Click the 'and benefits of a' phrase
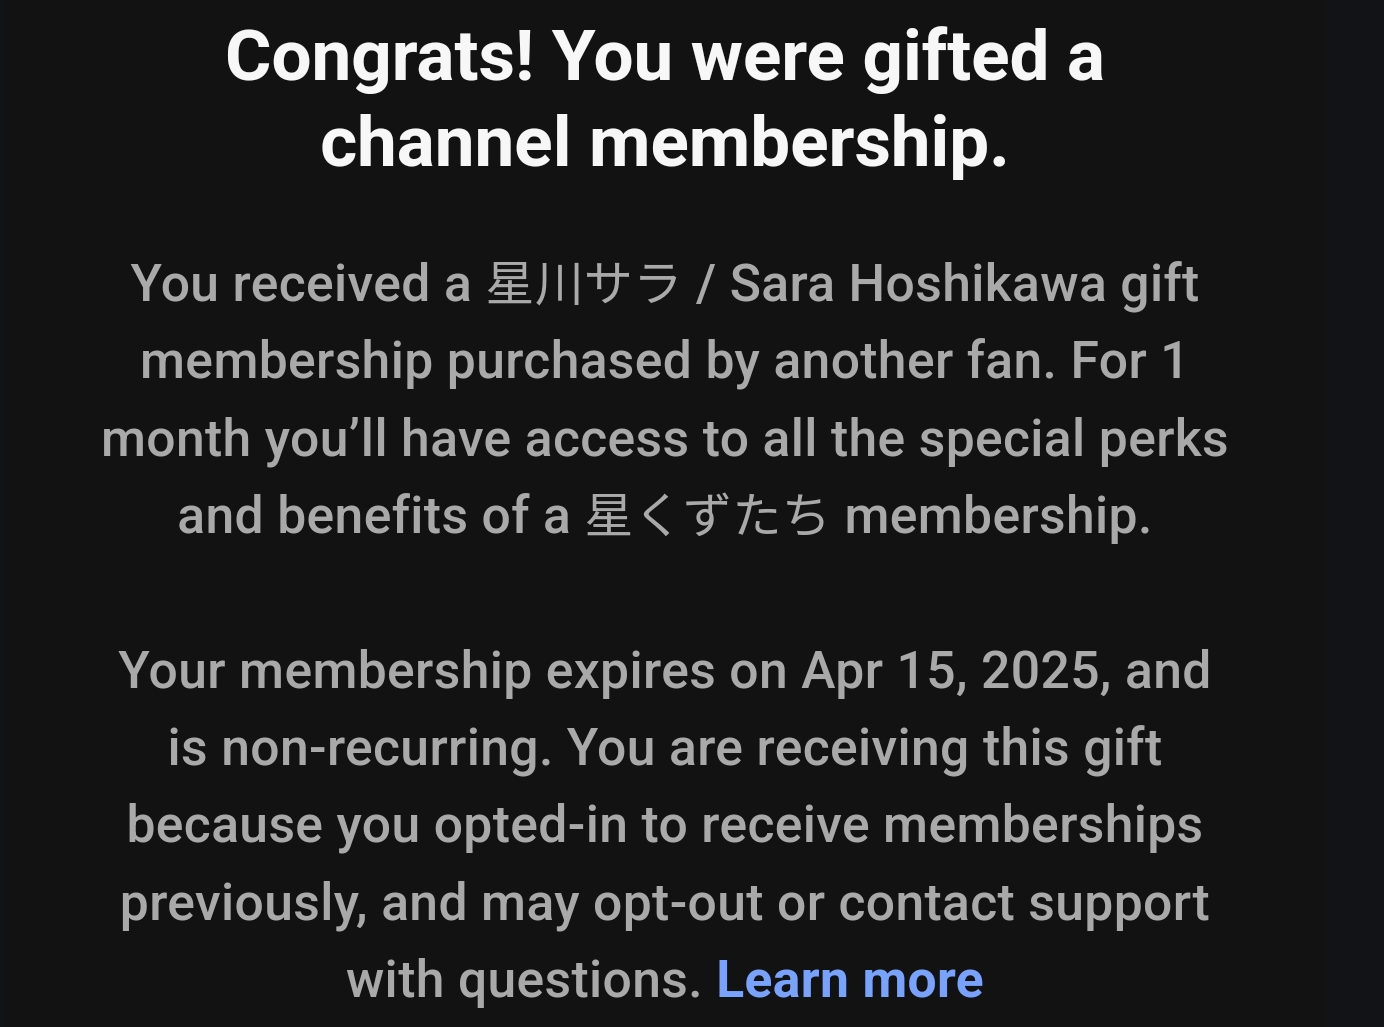 pos(374,517)
